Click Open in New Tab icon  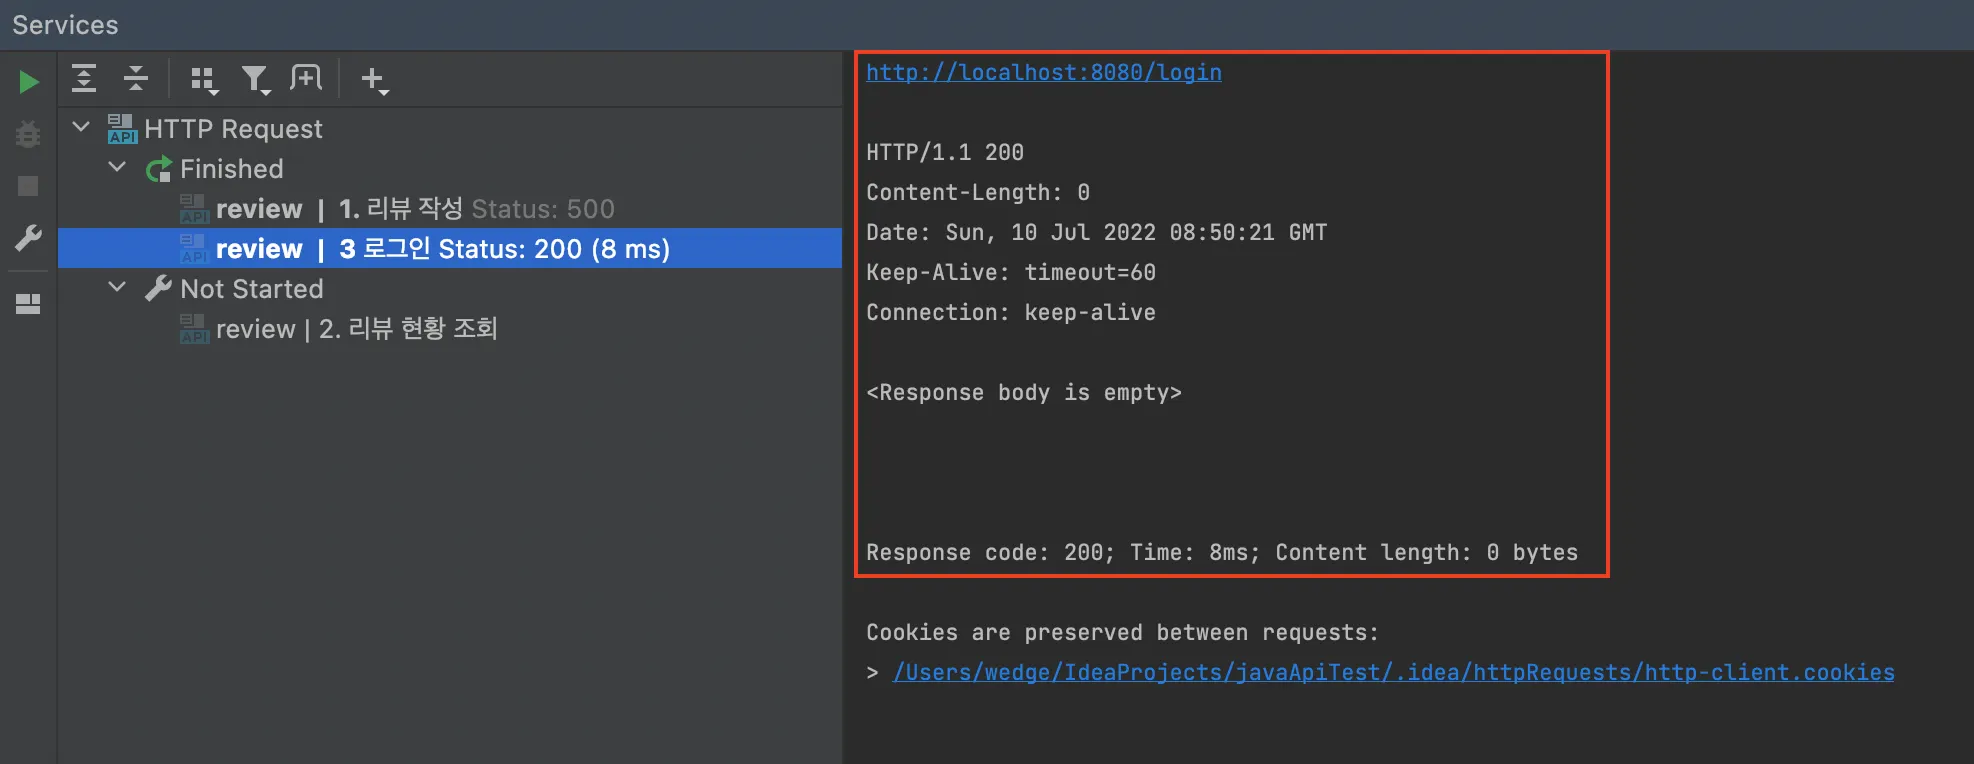pos(306,78)
